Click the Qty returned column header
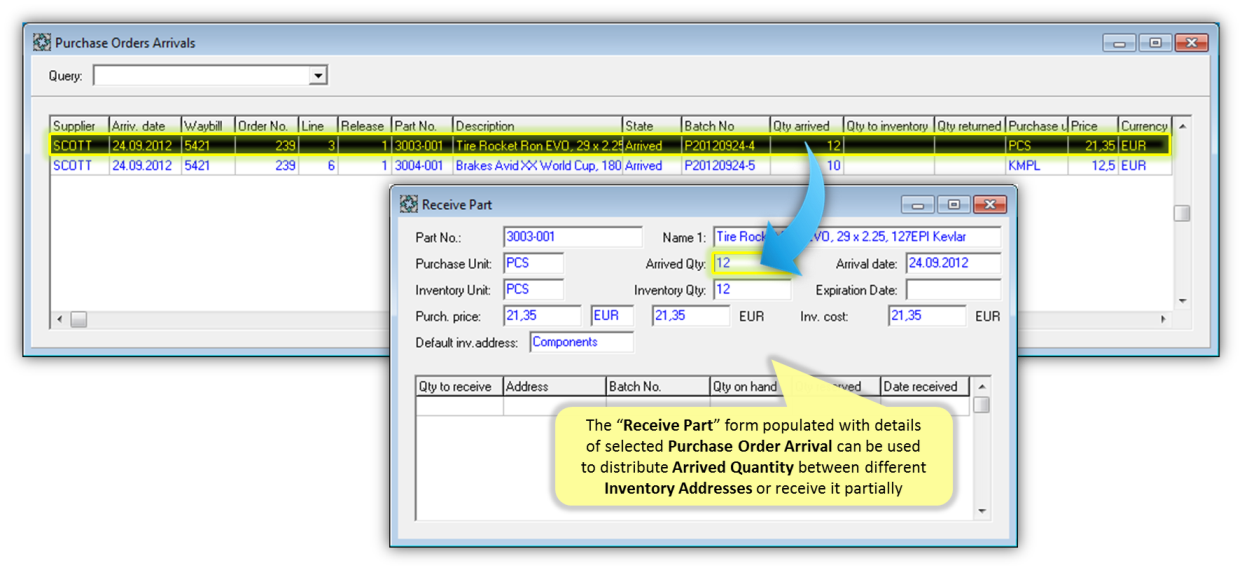Viewport: 1242px width, 570px height. pyautogui.click(x=969, y=126)
